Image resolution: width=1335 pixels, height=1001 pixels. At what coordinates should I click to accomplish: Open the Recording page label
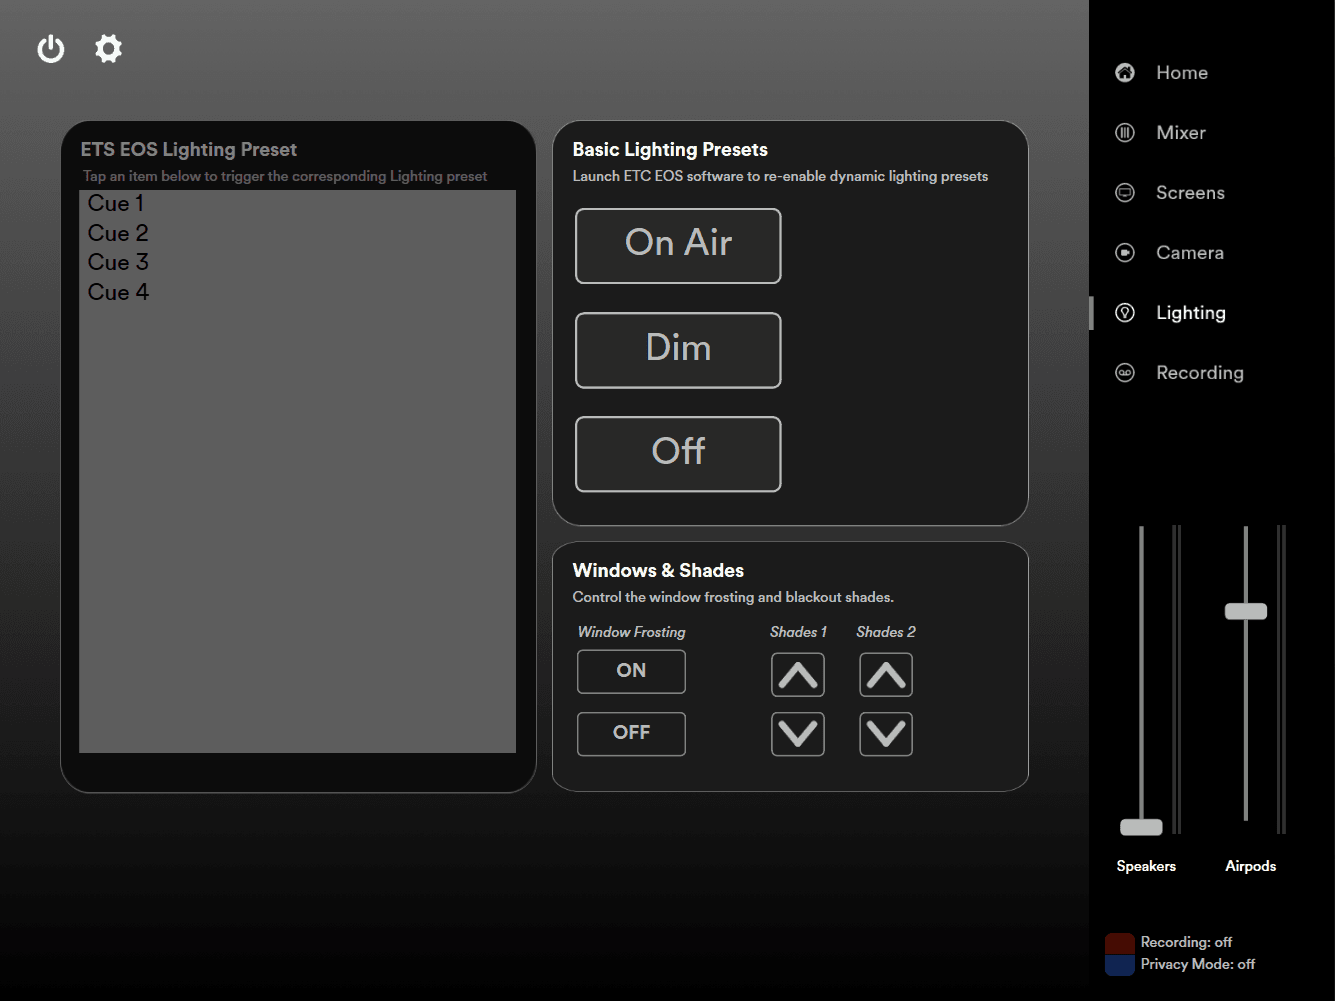(1200, 373)
